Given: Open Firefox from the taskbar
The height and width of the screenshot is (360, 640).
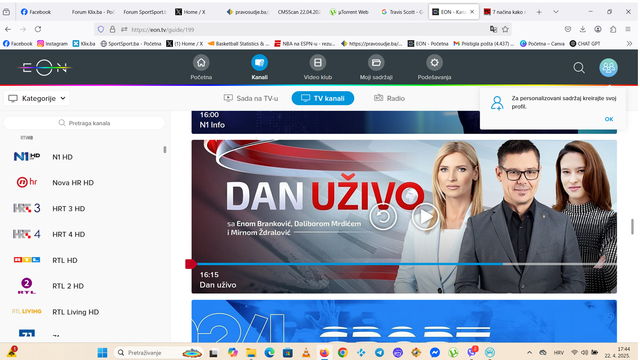Looking at the screenshot, I should pyautogui.click(x=324, y=352).
